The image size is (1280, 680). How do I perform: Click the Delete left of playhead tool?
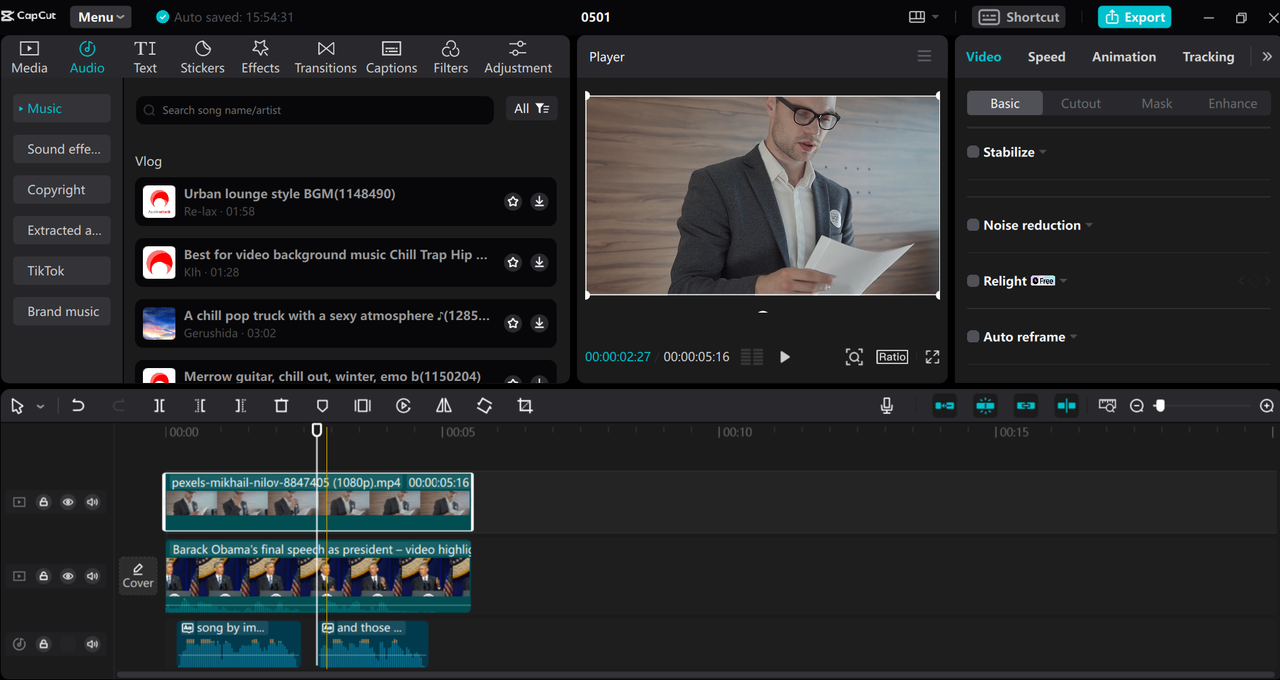click(x=200, y=406)
